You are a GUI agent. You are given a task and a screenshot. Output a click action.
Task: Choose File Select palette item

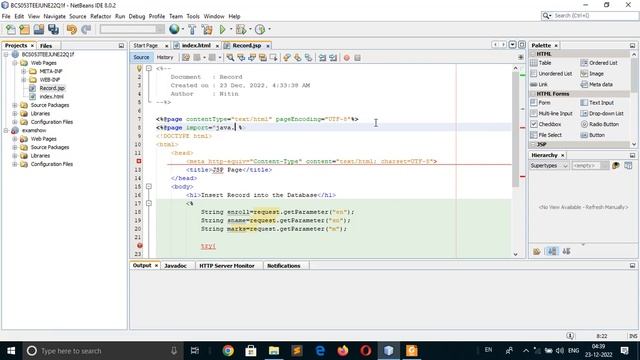pos(546,135)
